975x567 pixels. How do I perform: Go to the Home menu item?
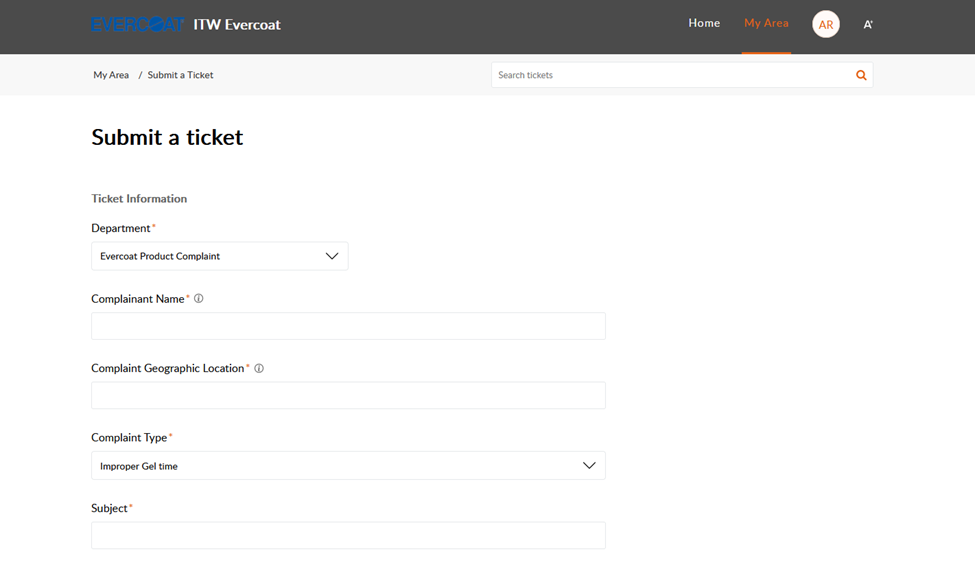tap(704, 23)
